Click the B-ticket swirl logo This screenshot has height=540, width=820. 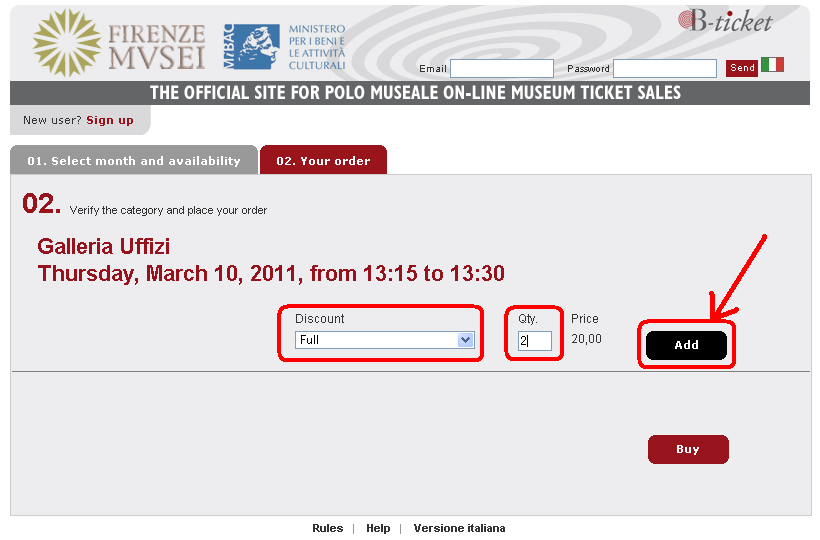pos(725,21)
